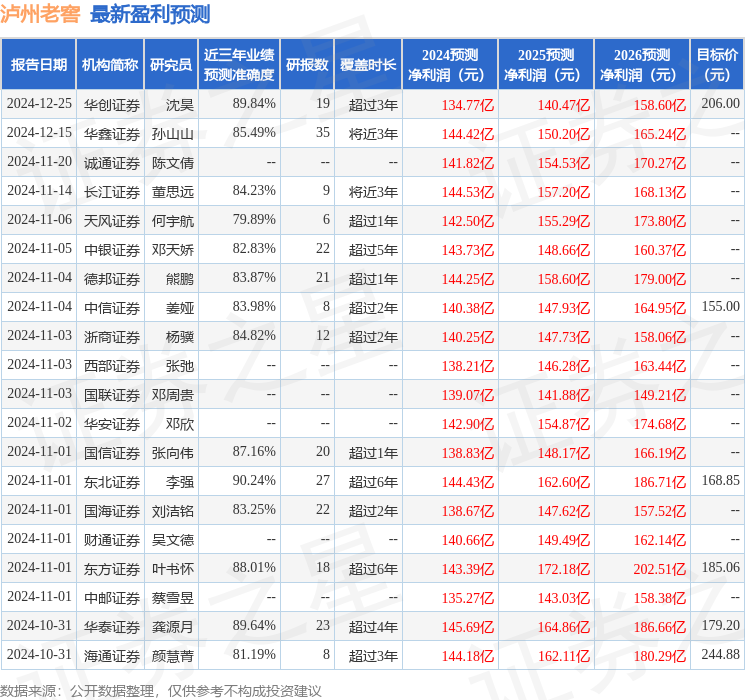Click the 覆盖时长 column header

click(x=368, y=65)
